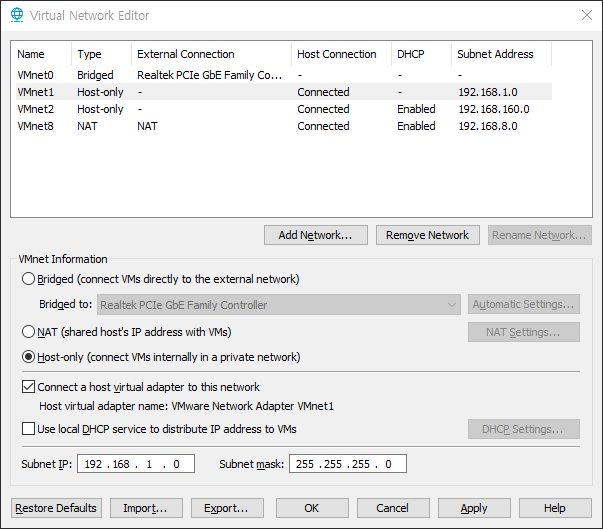
Task: Sort by the Name column header
Action: (x=42, y=54)
